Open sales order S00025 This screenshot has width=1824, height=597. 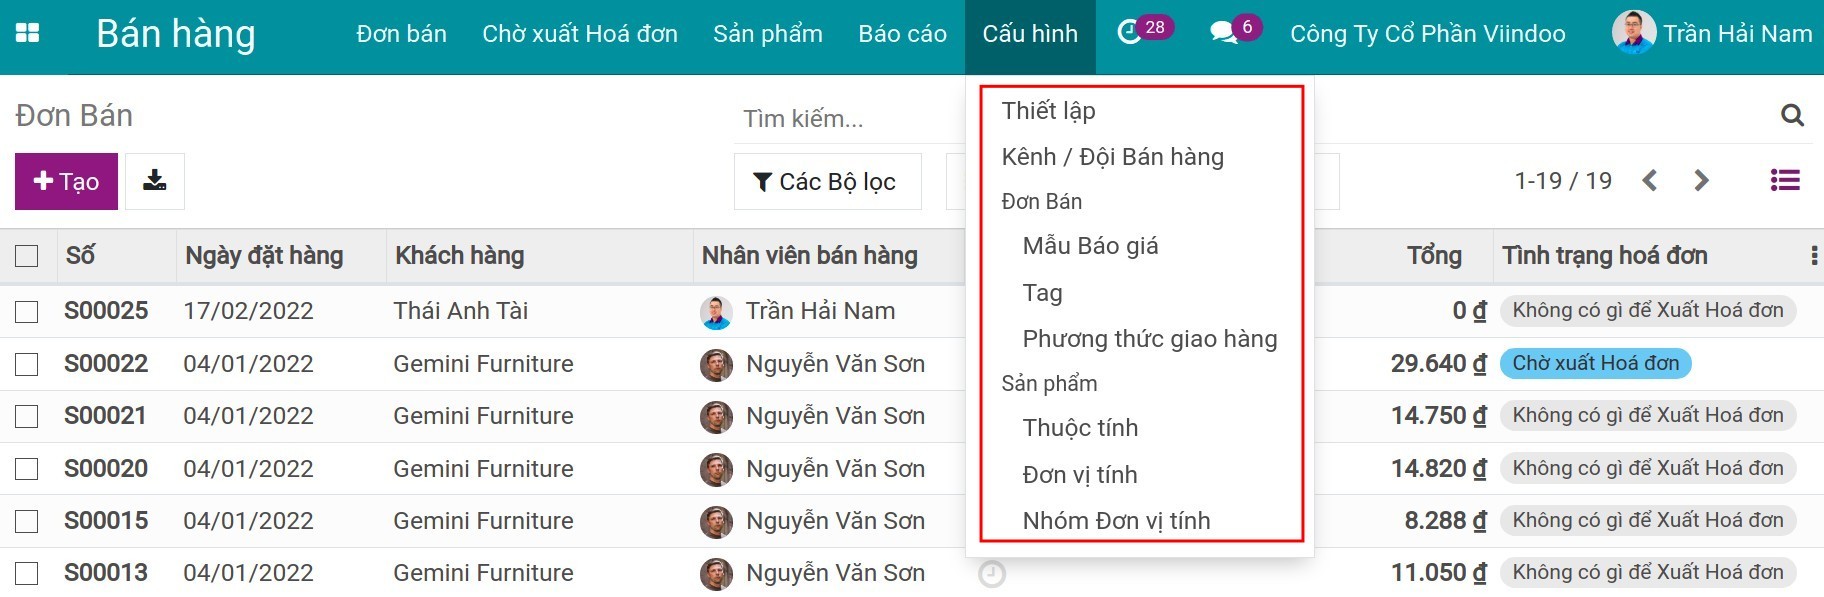click(106, 311)
